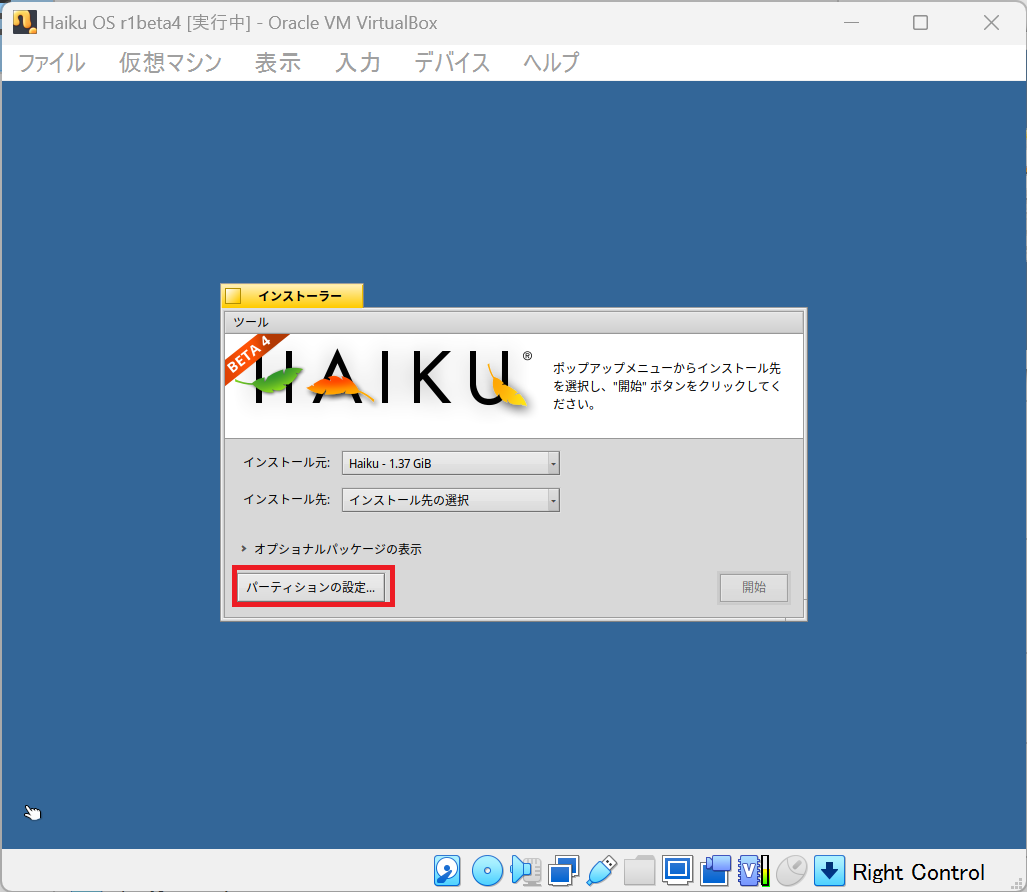Maximize the VirtualBox window
The height and width of the screenshot is (892, 1027).
pos(920,22)
